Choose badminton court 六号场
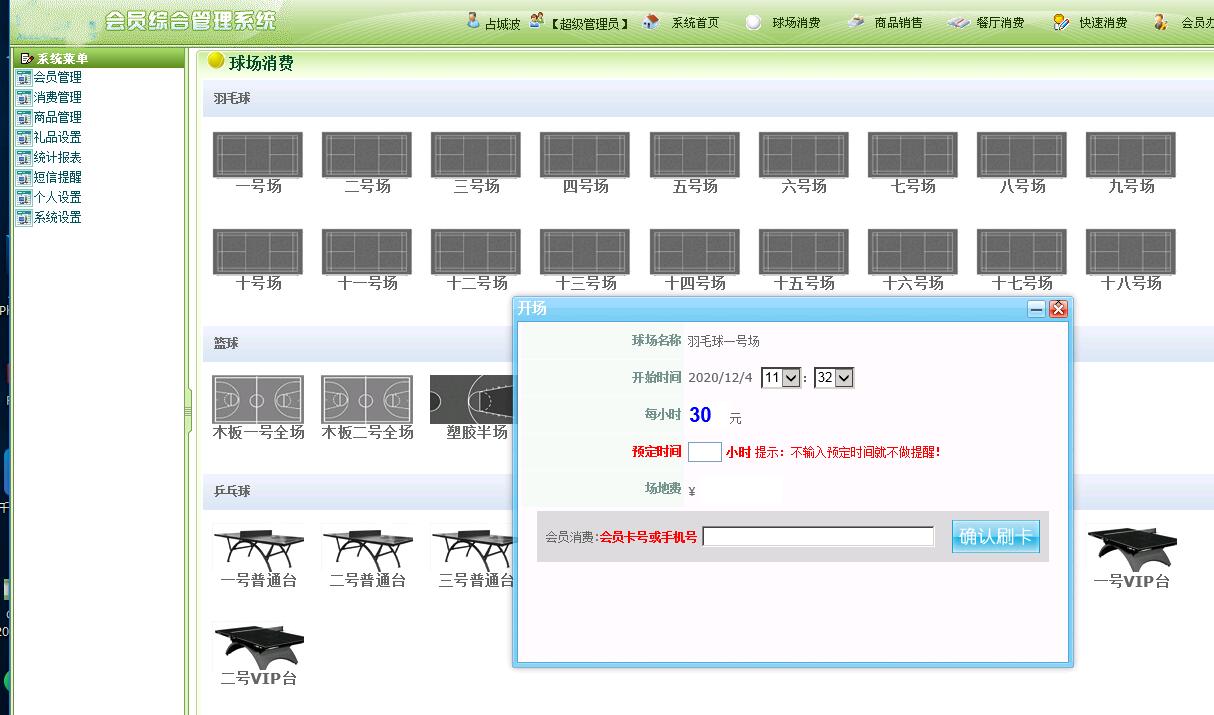 point(804,163)
